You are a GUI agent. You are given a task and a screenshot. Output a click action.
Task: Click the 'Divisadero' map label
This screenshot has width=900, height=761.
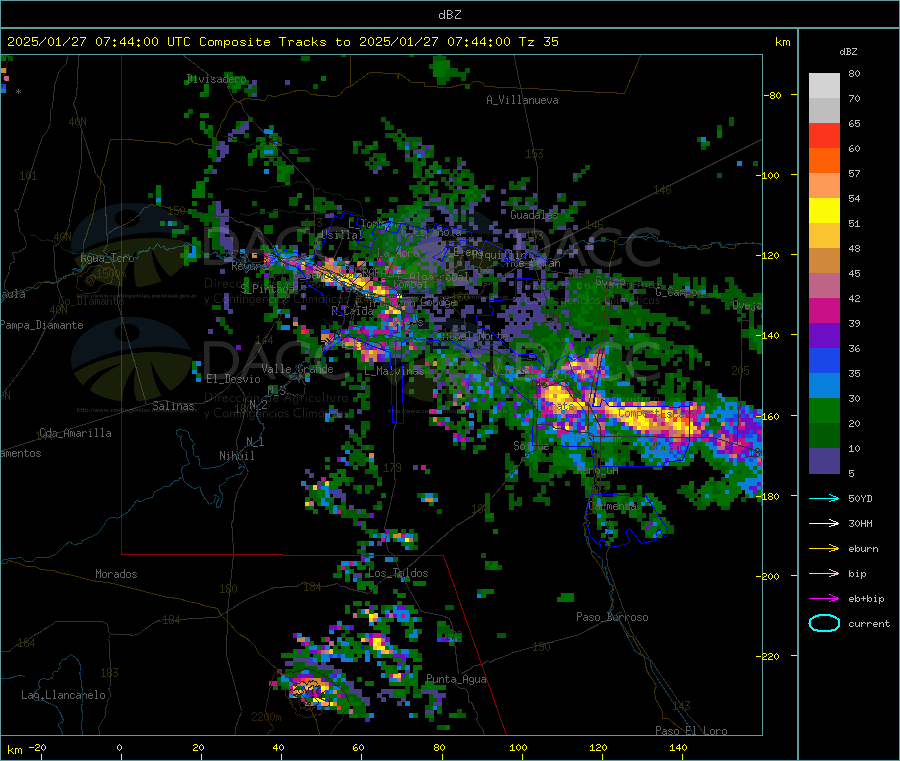point(216,79)
